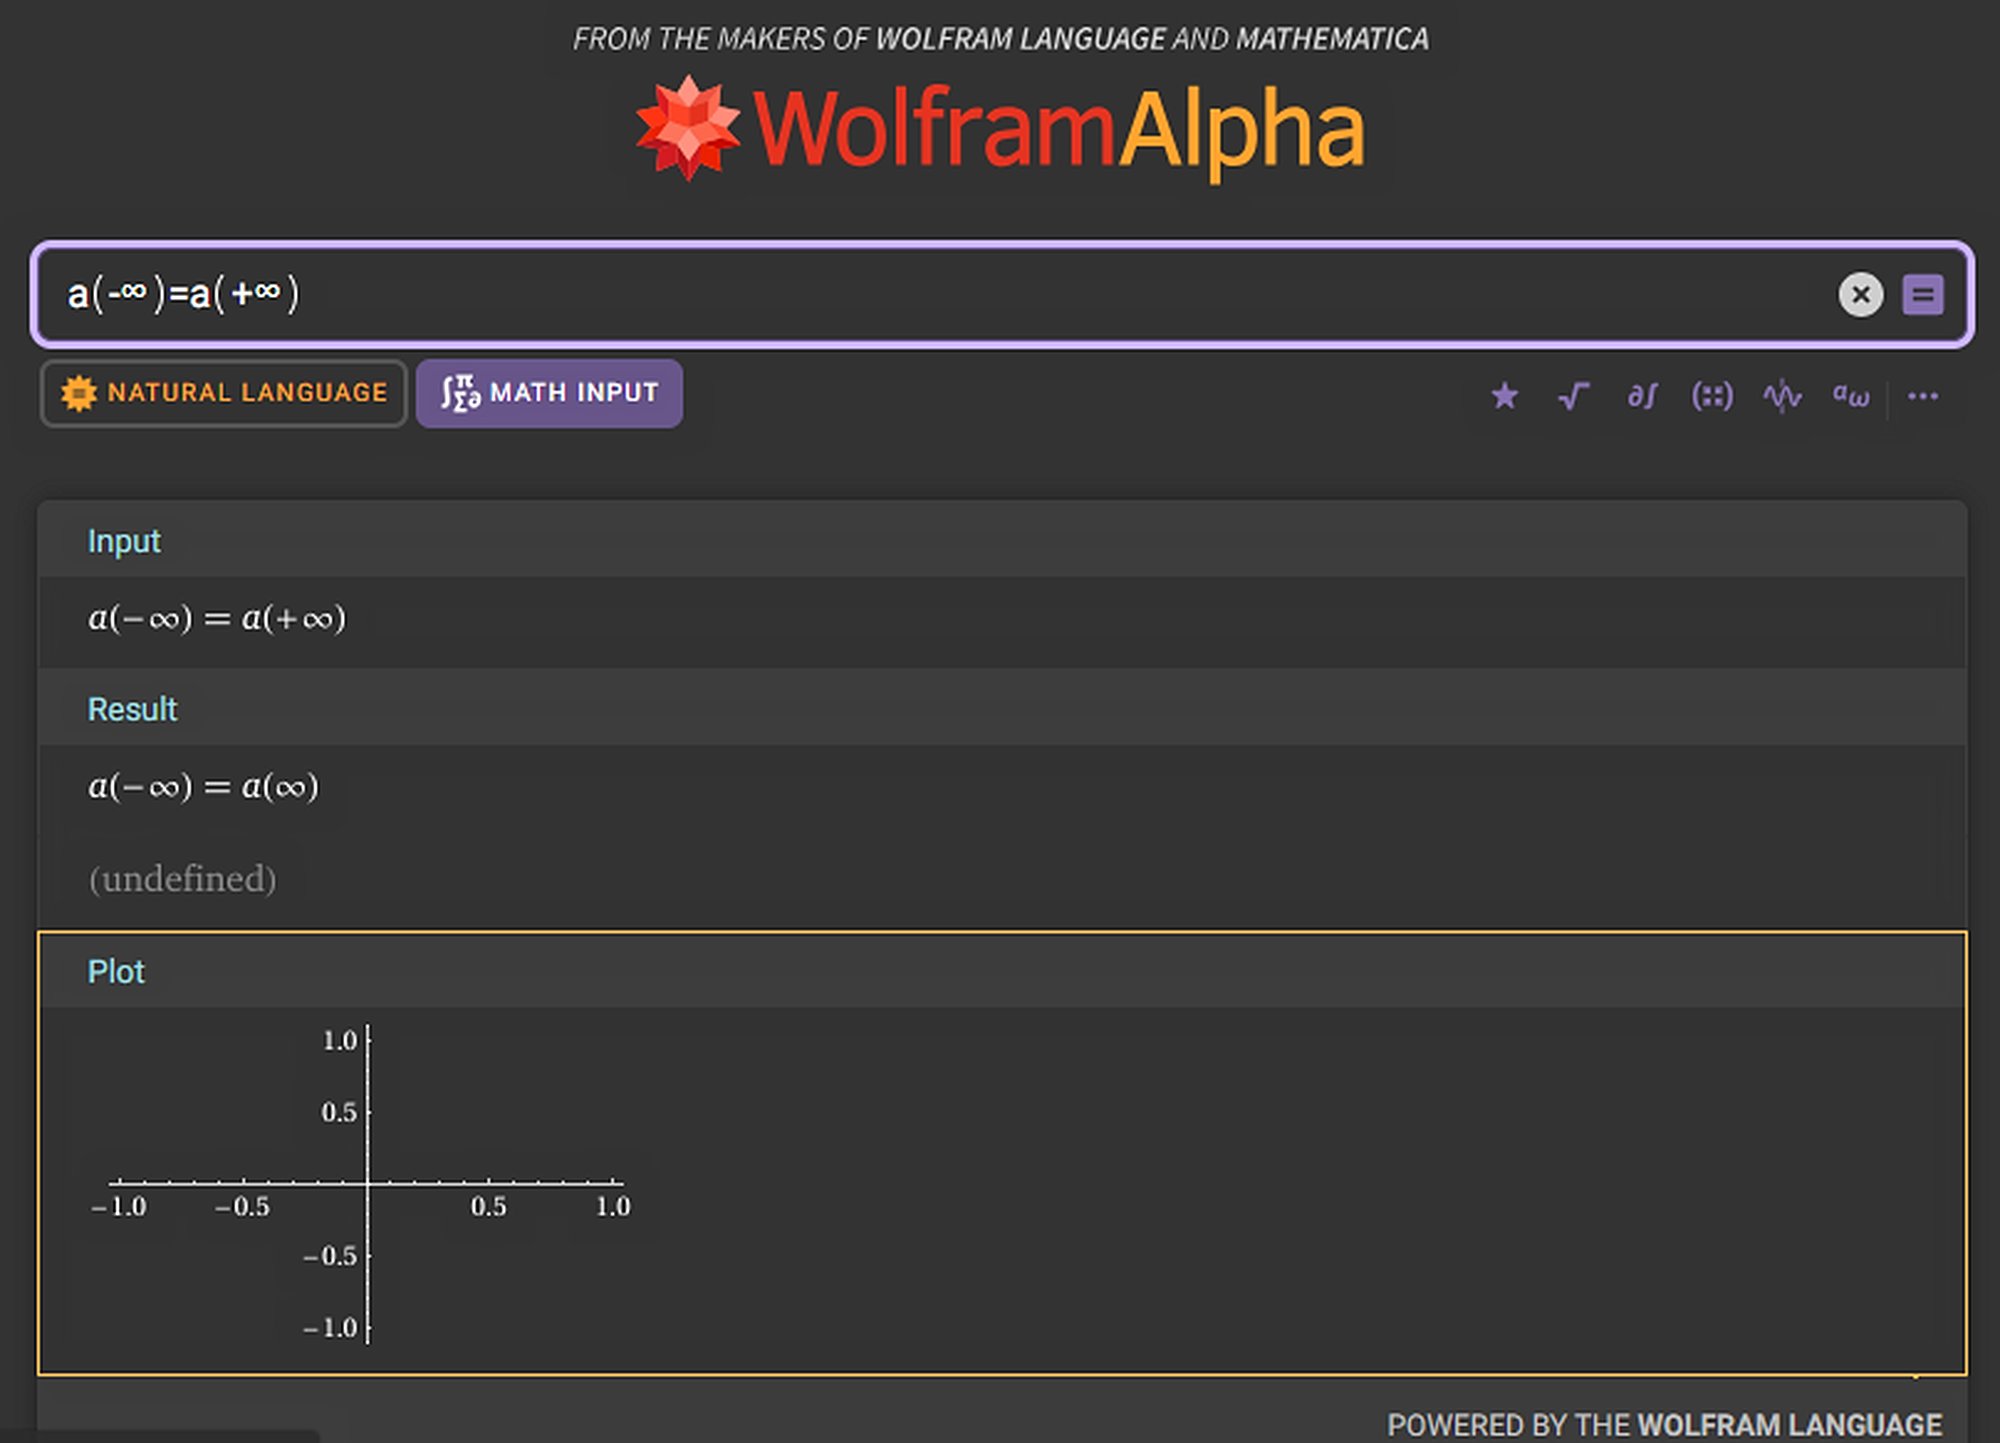Click the WolframAlpha logo
The image size is (2000, 1443).
1058,130
